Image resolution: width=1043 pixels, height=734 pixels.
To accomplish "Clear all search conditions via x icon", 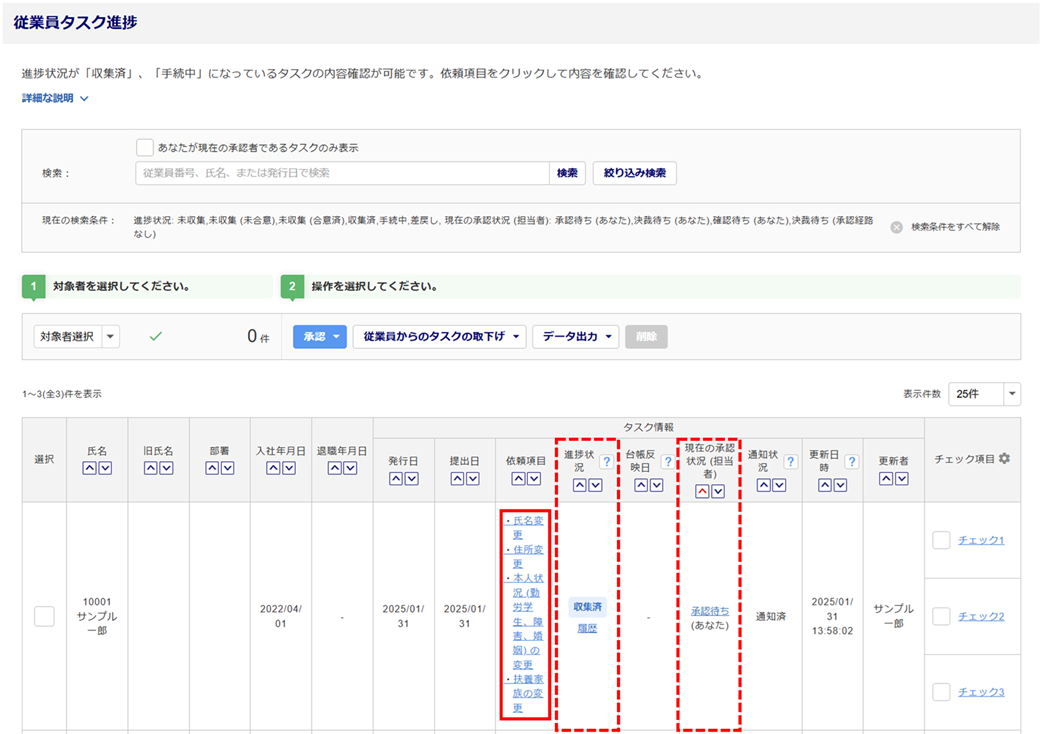I will pyautogui.click(x=896, y=227).
